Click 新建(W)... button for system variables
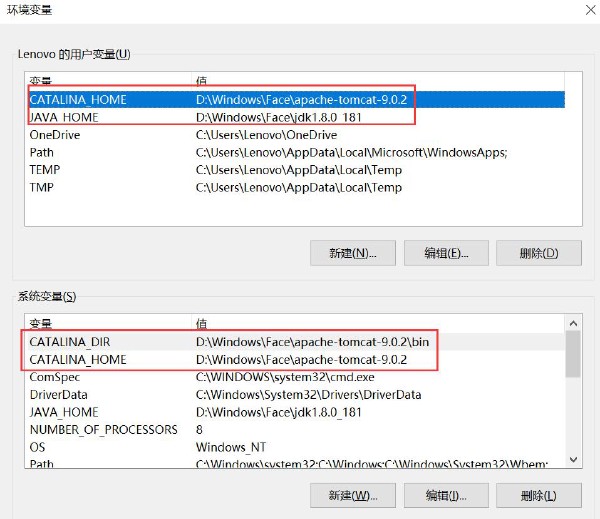This screenshot has width=600, height=519. coord(353,496)
